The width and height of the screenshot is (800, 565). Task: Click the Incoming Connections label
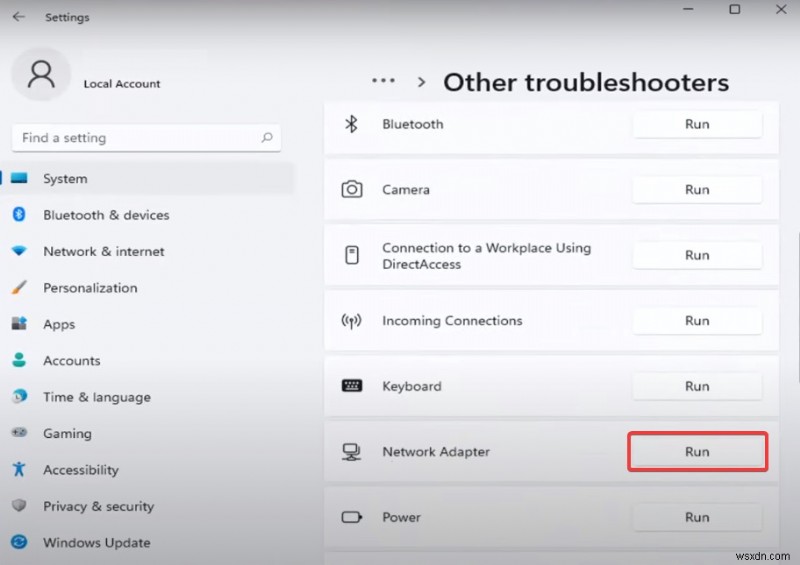(x=453, y=321)
